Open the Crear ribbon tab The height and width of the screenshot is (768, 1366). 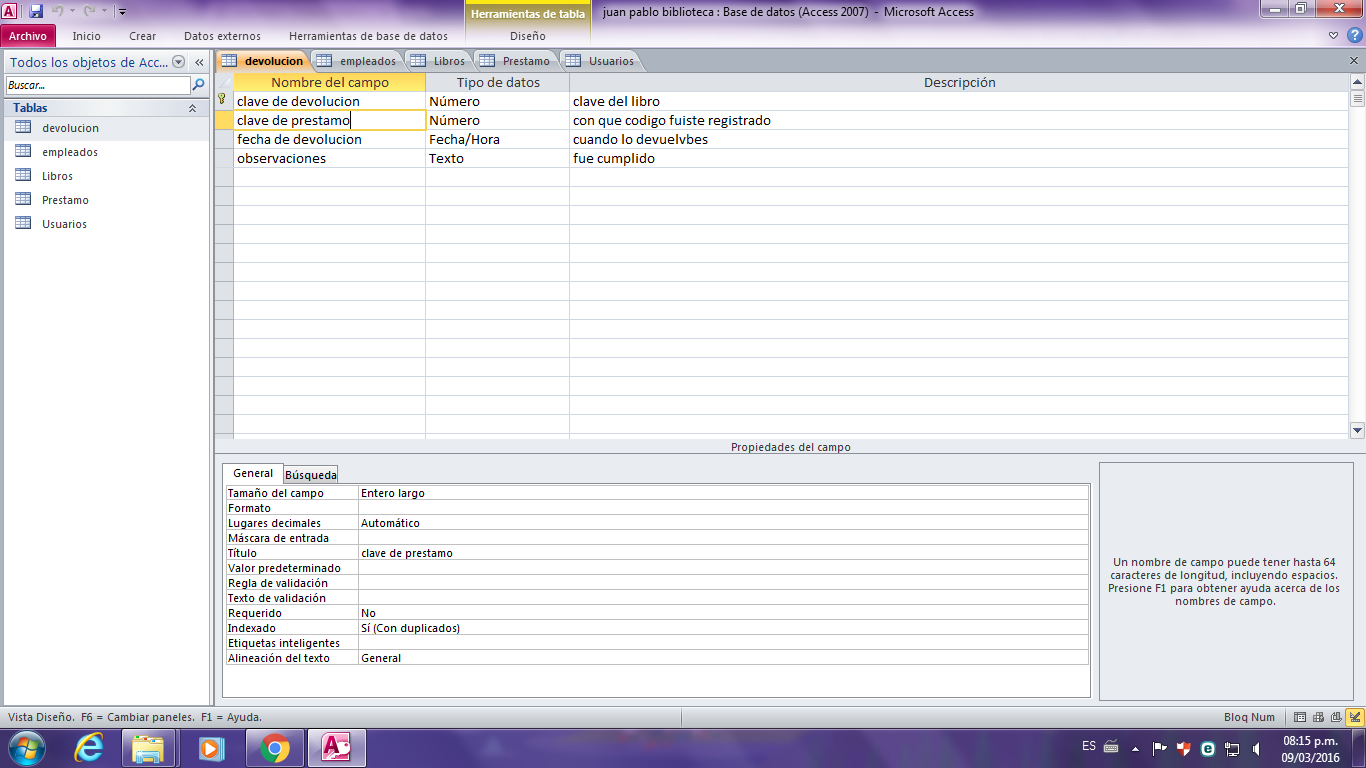pyautogui.click(x=143, y=36)
